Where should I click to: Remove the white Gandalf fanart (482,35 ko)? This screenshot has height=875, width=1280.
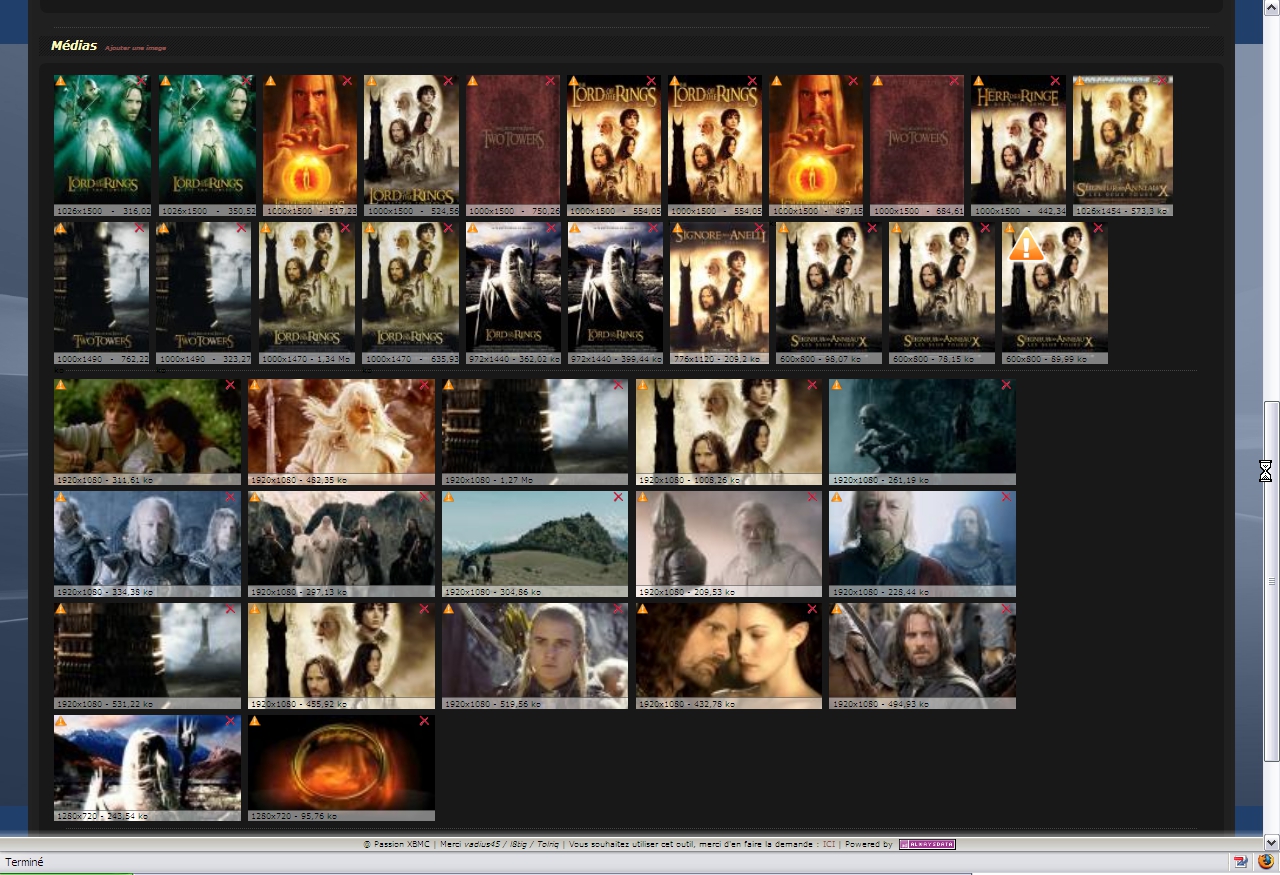click(x=424, y=385)
